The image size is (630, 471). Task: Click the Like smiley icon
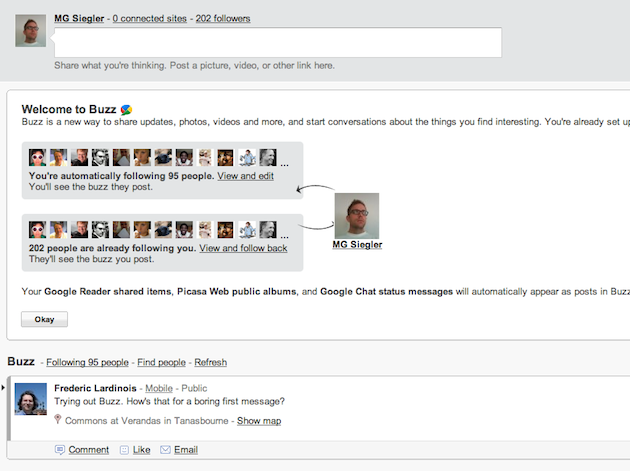pyautogui.click(x=124, y=450)
